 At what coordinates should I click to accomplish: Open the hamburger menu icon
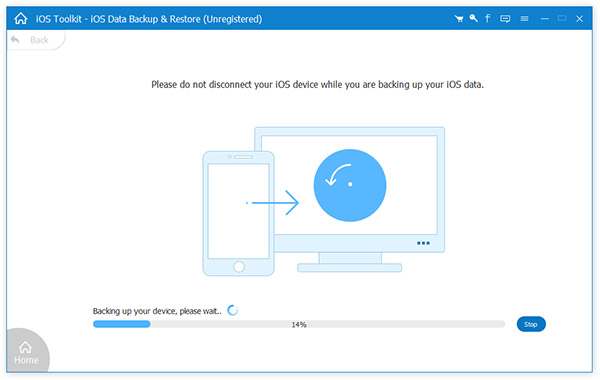point(525,18)
